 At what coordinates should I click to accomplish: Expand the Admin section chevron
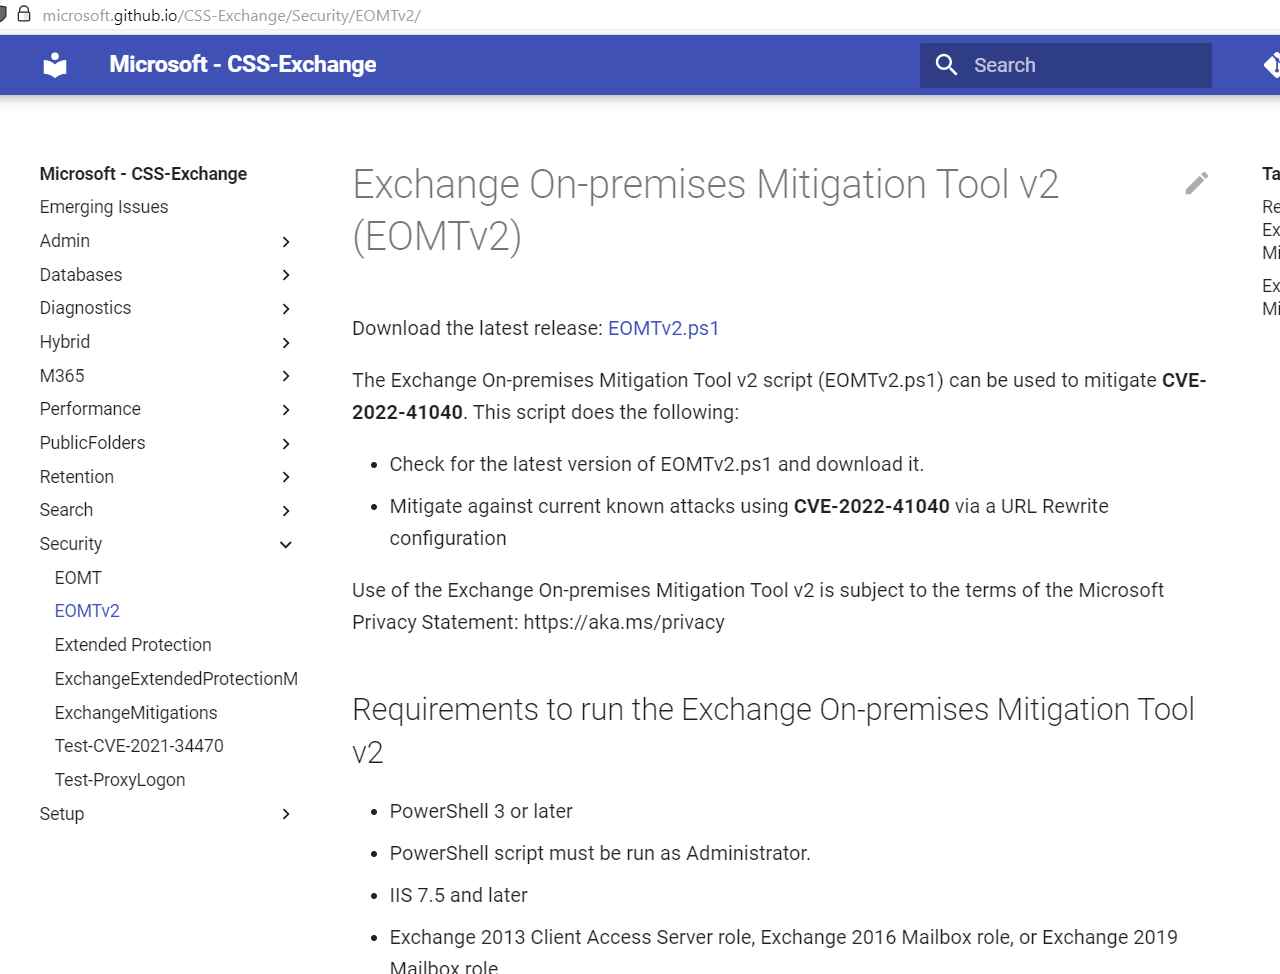click(286, 242)
